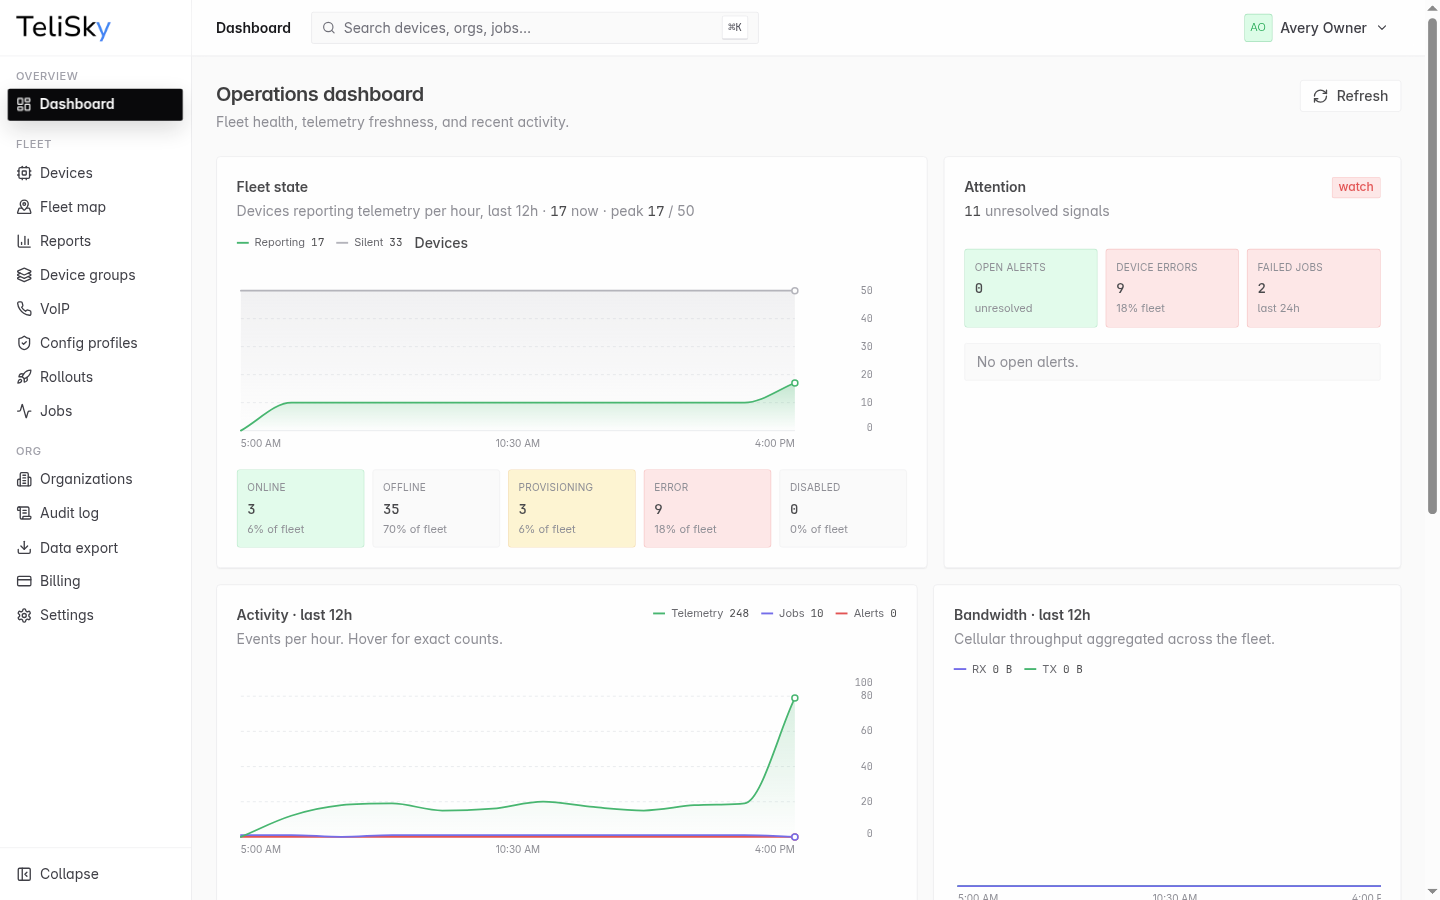
Task: Click the Jobs activity pulse icon
Action: (24, 411)
